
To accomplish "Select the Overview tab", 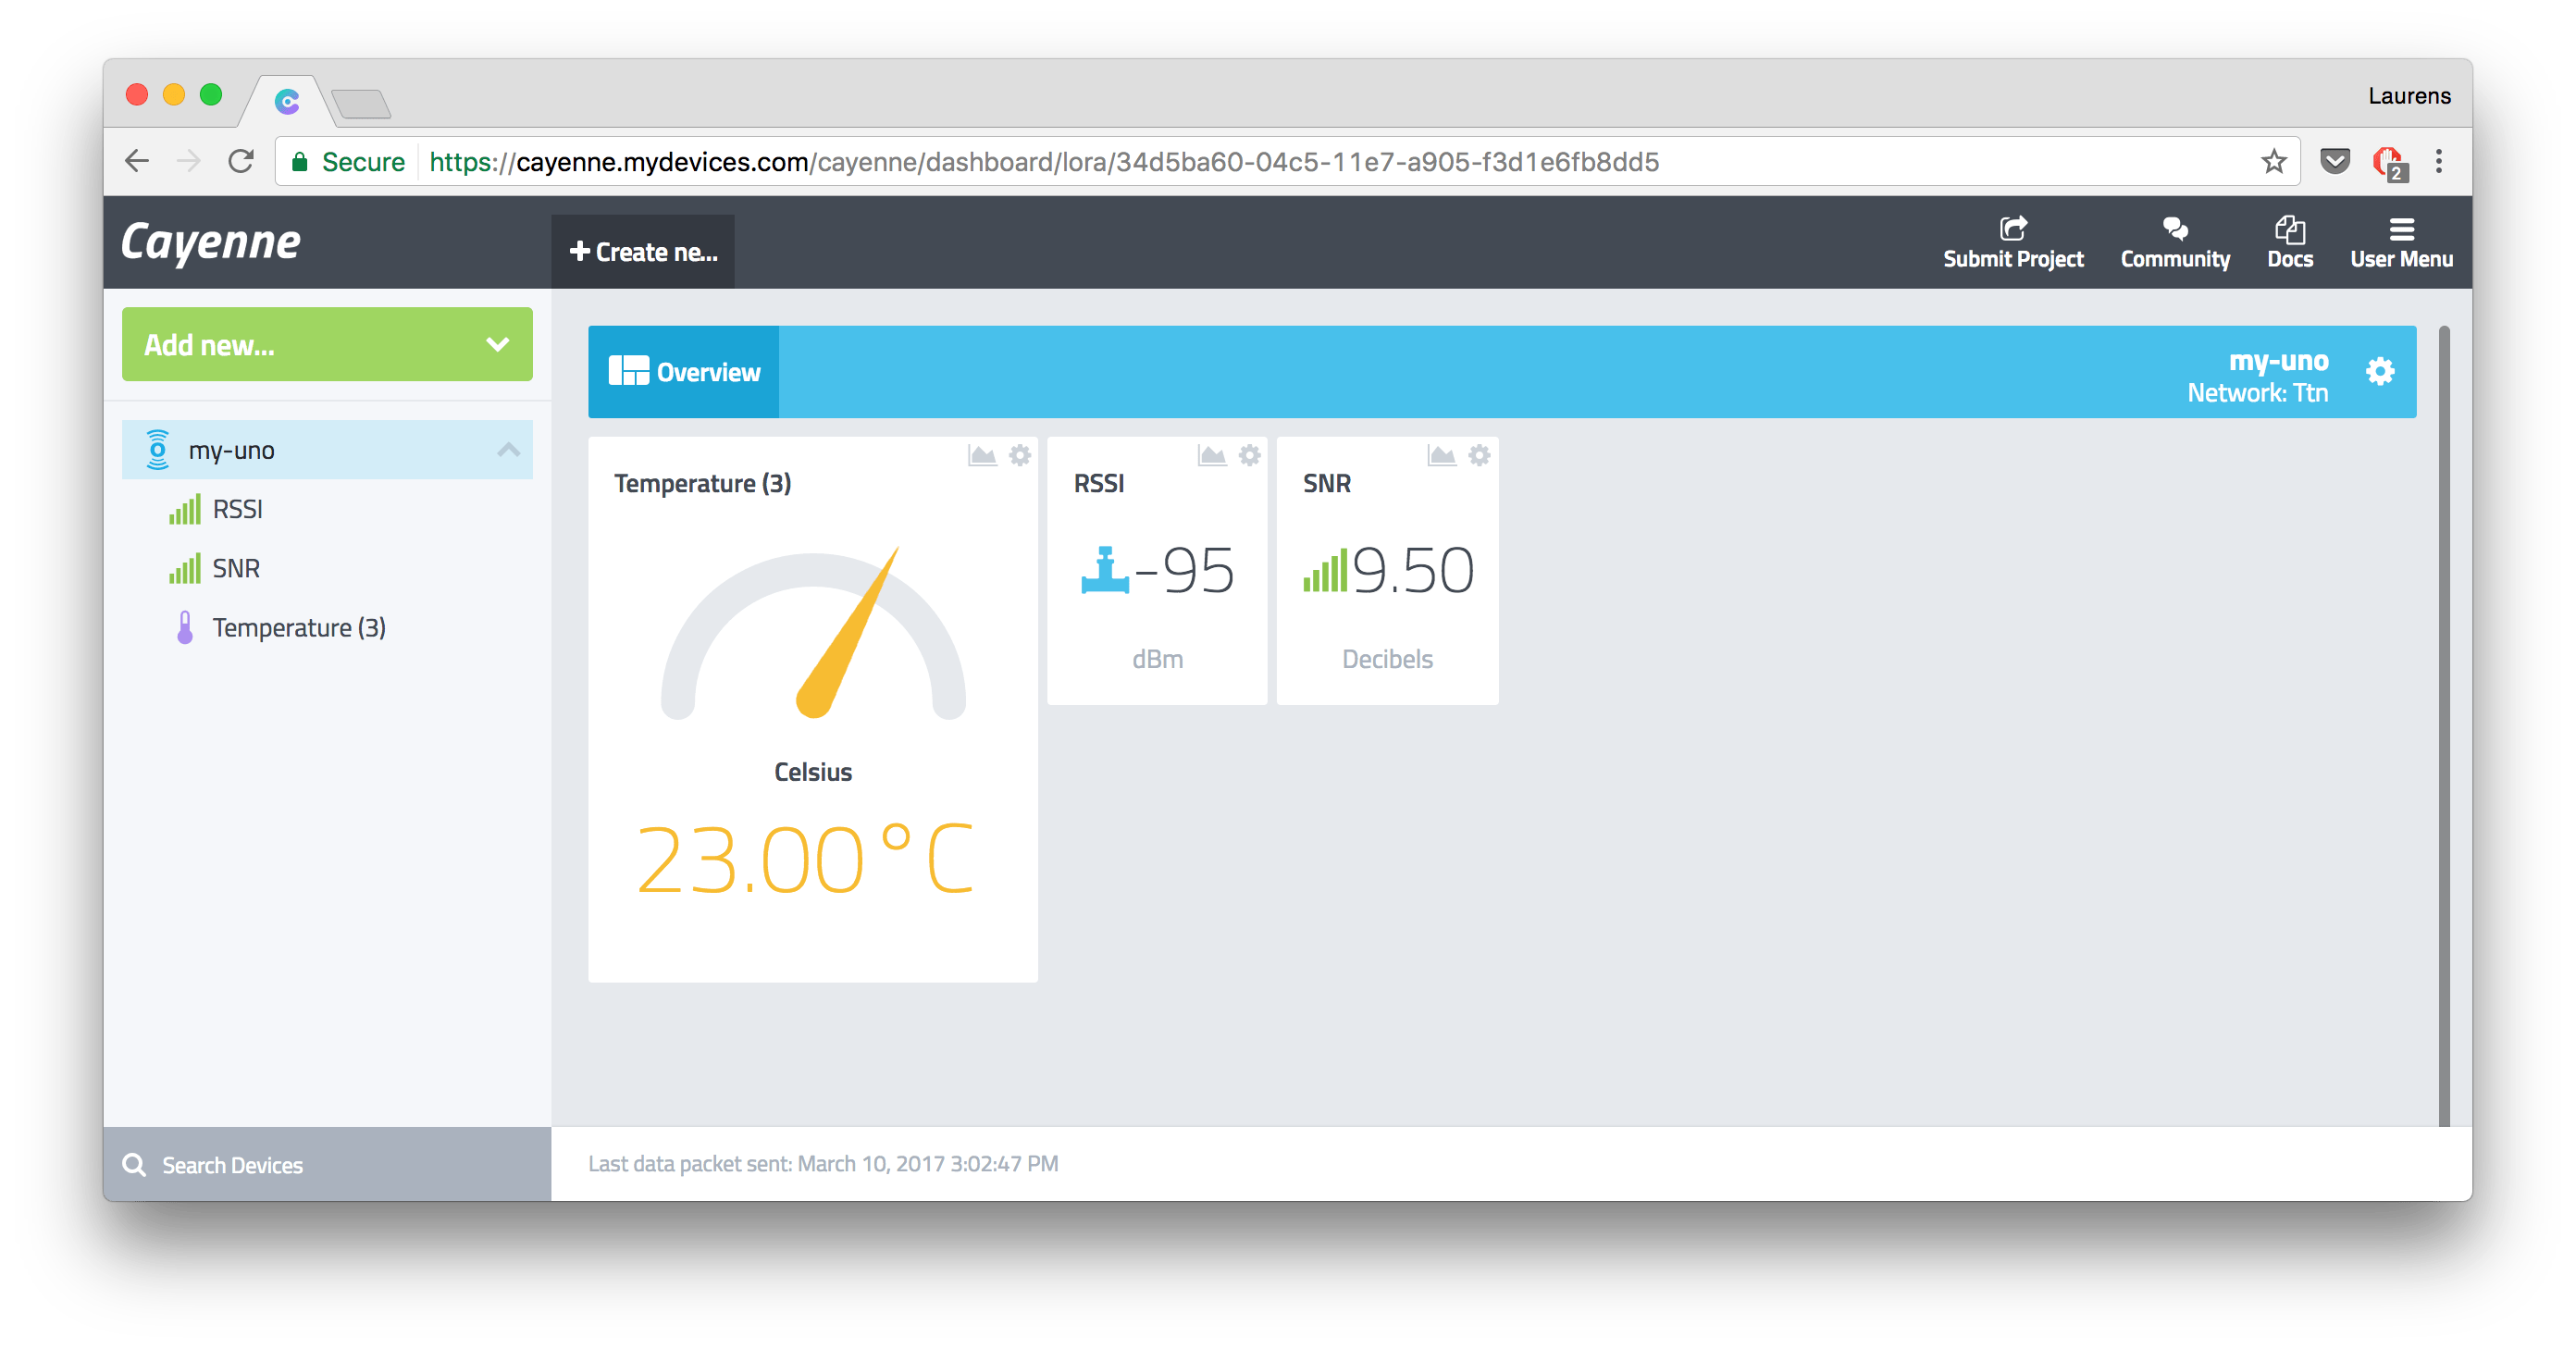I will coord(684,372).
